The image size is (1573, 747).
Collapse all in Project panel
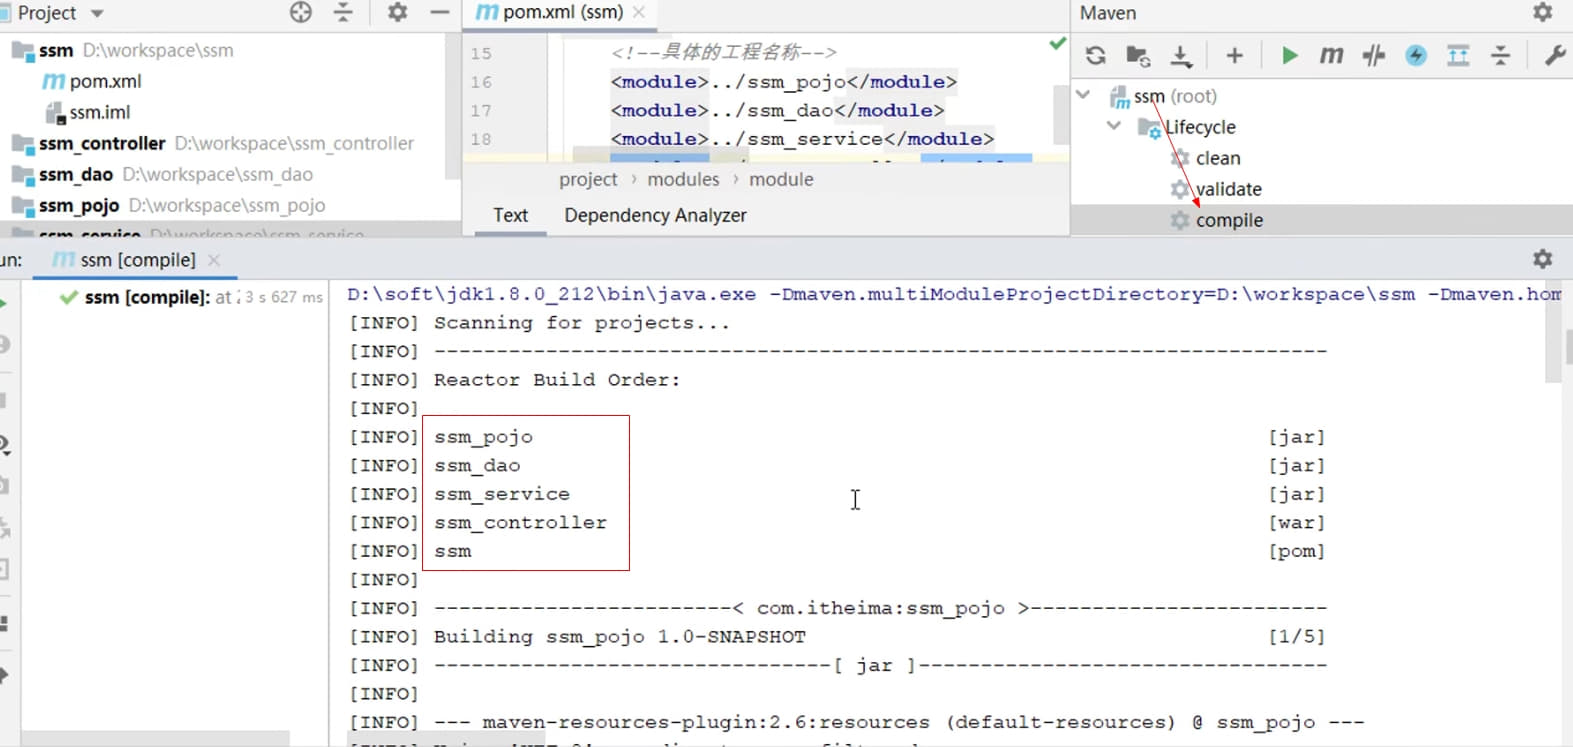pos(343,12)
